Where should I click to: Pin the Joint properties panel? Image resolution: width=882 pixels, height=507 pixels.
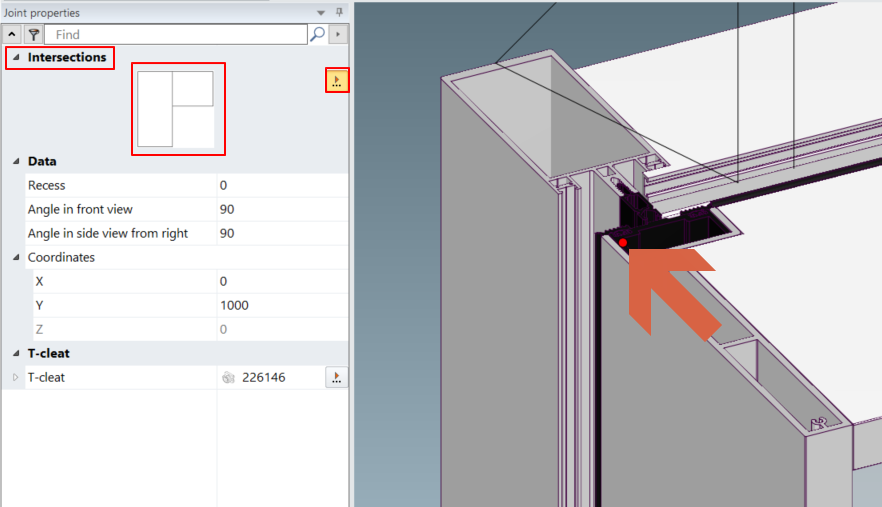(x=339, y=12)
